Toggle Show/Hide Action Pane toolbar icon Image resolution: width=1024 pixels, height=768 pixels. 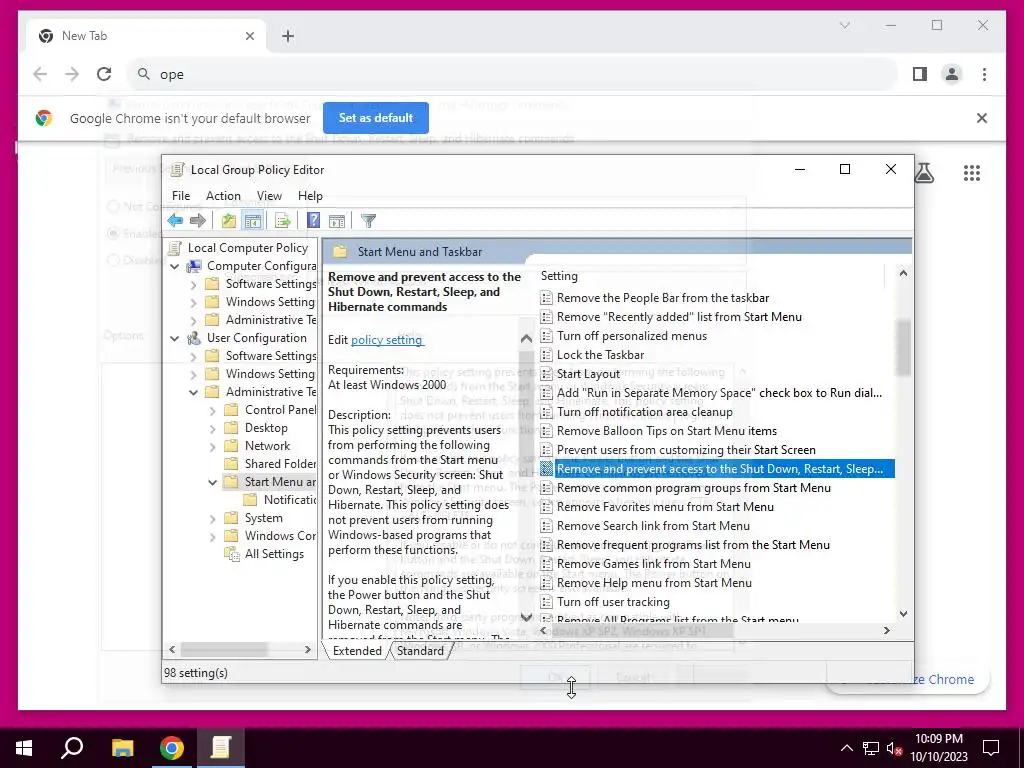tap(337, 221)
